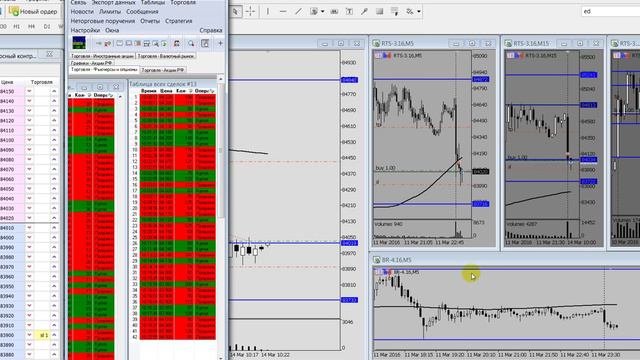
Task: Open the Новости menu
Action: pyautogui.click(x=82, y=11)
